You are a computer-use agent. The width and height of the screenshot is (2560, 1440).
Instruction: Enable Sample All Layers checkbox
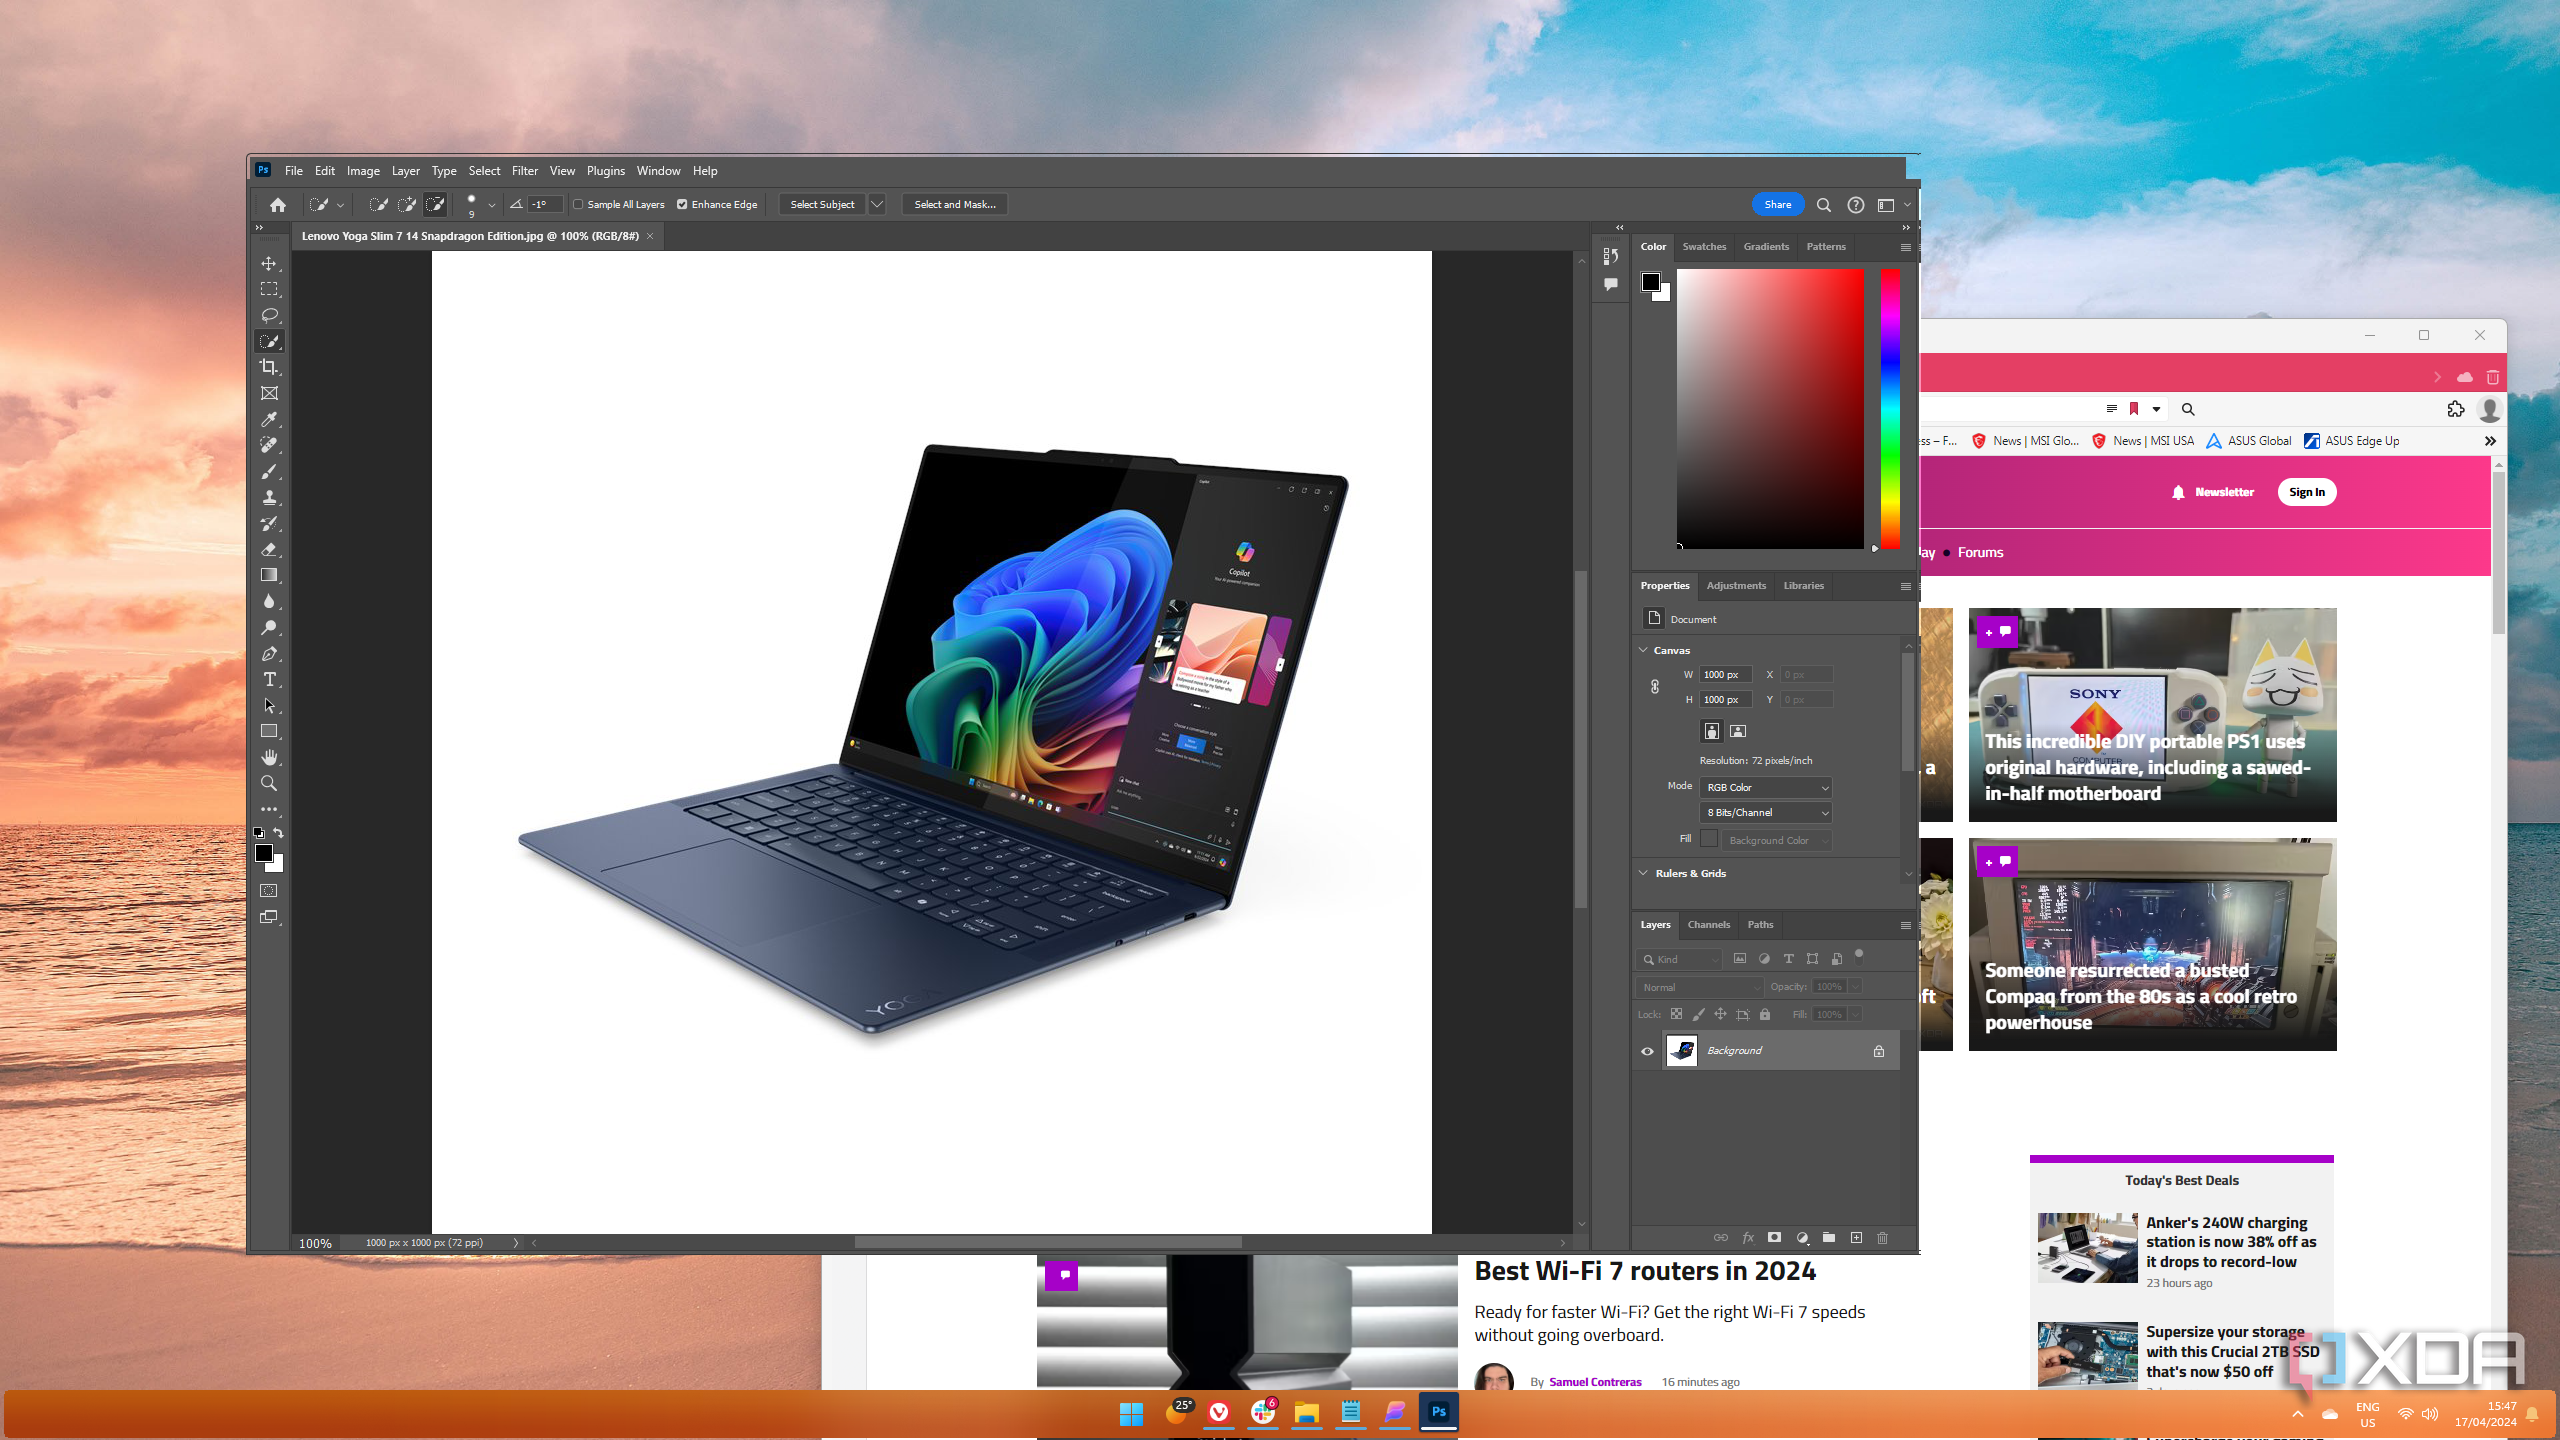coord(578,205)
